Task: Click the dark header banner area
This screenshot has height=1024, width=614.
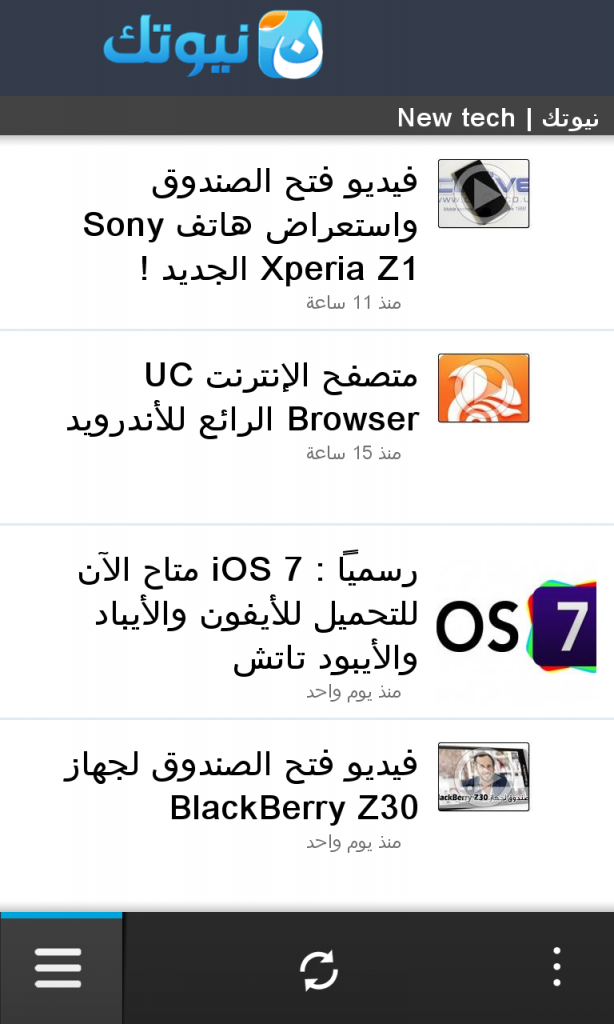Action: [307, 48]
